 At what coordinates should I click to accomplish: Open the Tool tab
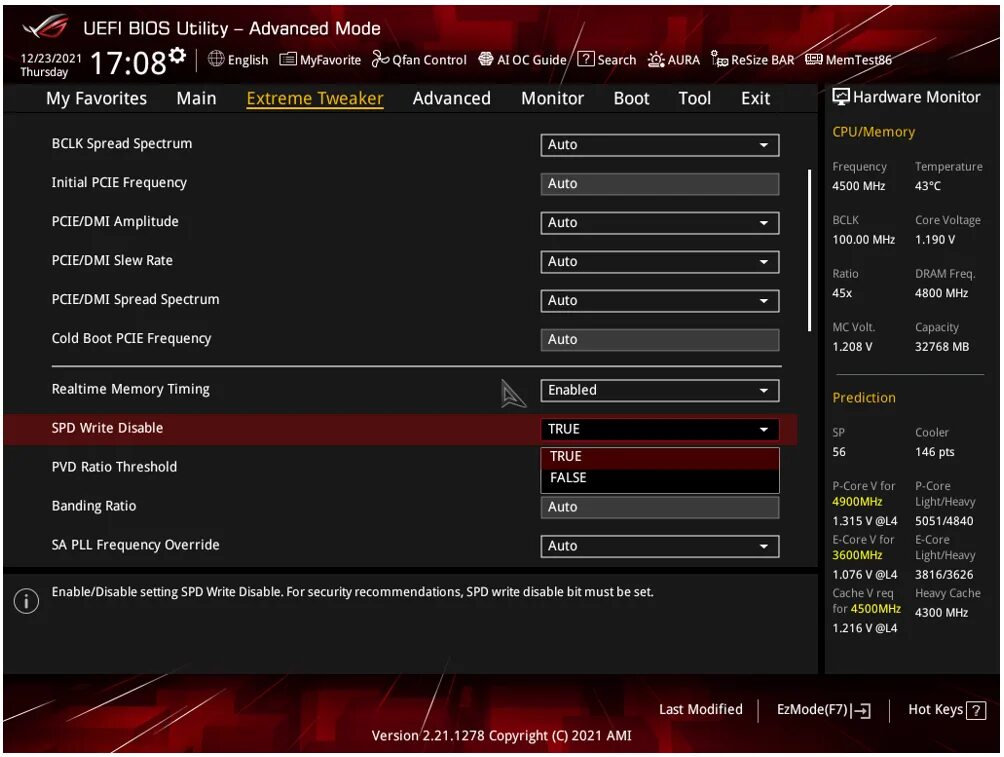pos(695,99)
